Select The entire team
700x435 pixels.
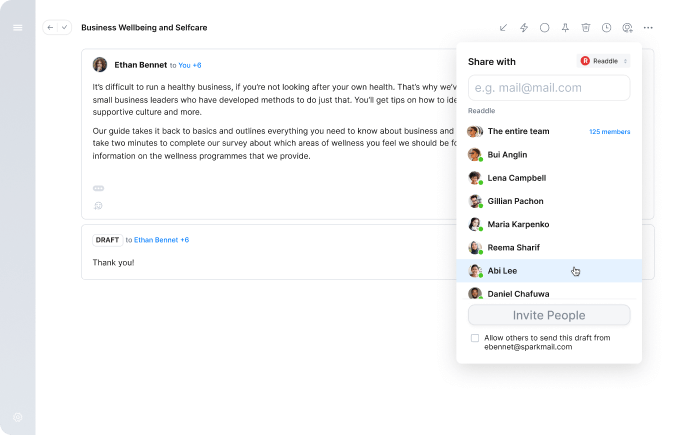[549, 131]
